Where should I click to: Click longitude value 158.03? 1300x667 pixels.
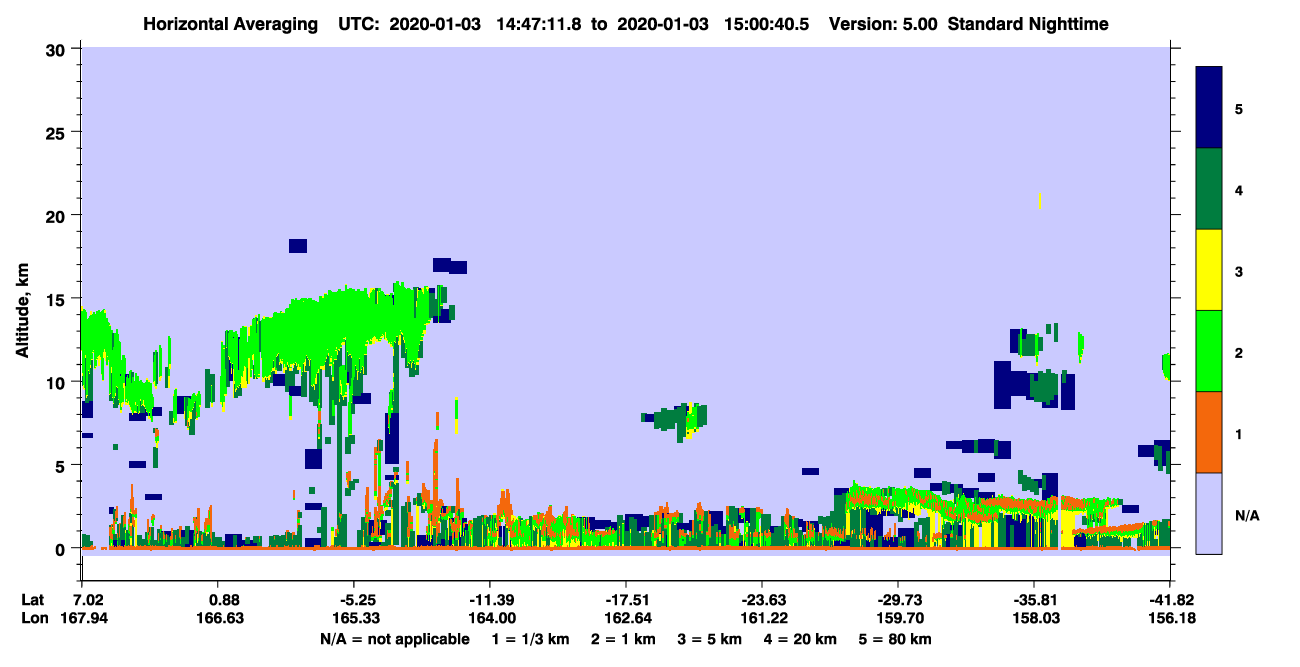(x=1038, y=618)
